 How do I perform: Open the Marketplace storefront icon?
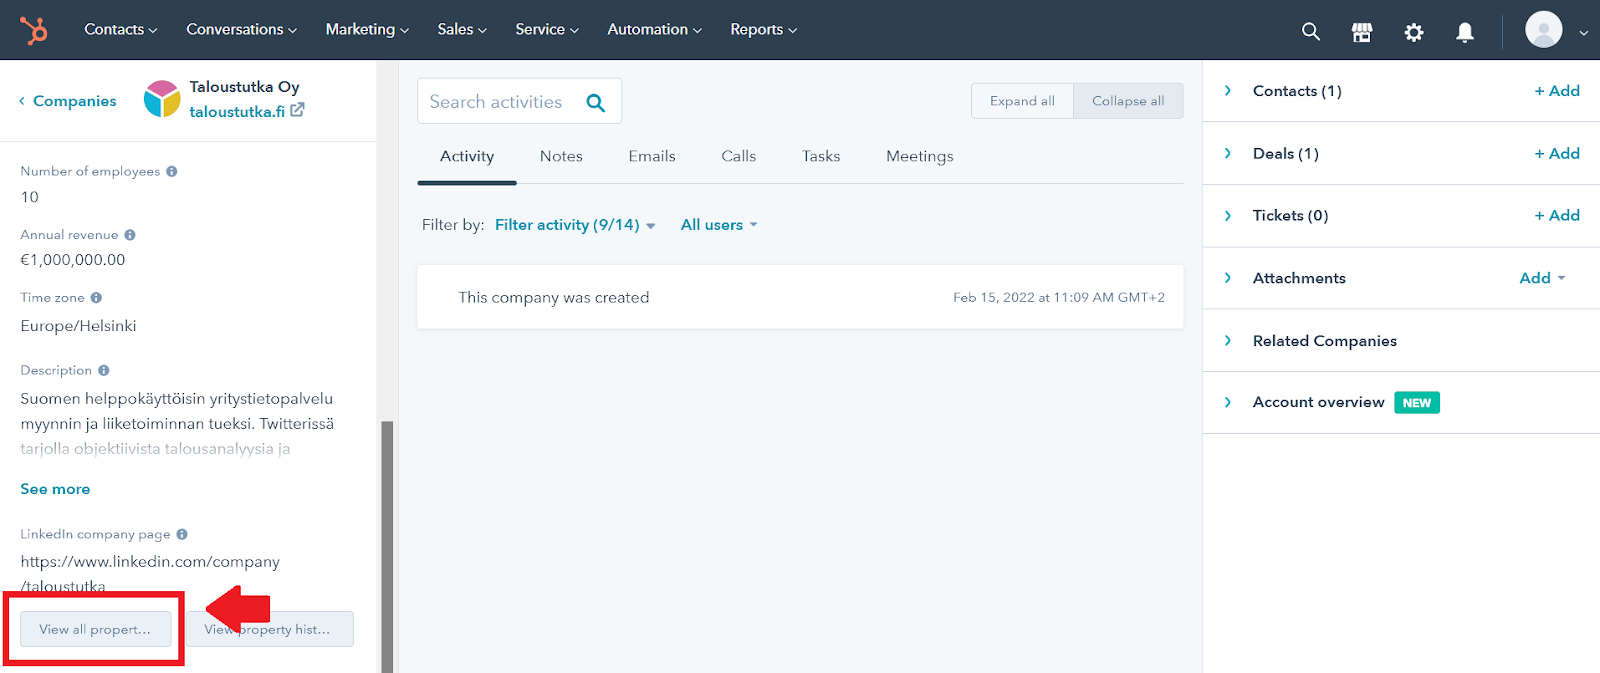point(1362,32)
